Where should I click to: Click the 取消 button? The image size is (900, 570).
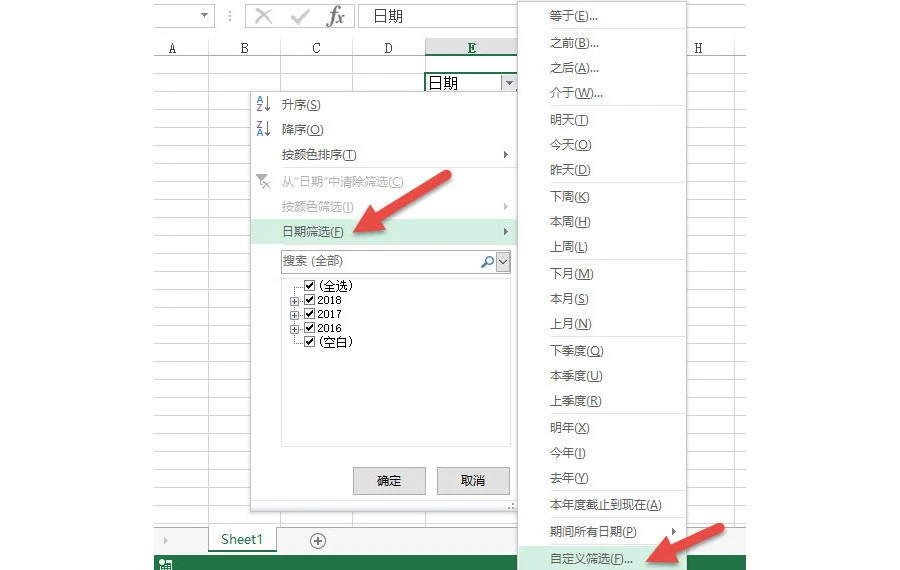point(473,480)
